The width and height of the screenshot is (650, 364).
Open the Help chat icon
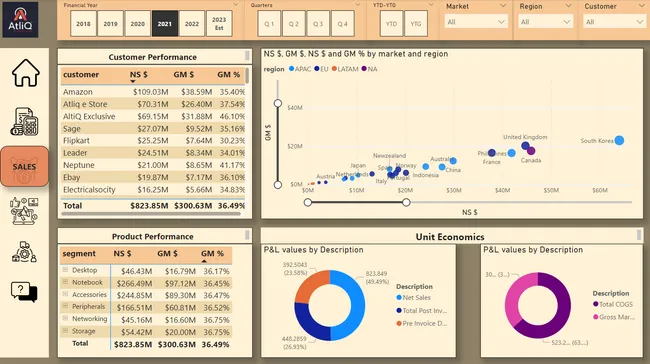pos(24,292)
